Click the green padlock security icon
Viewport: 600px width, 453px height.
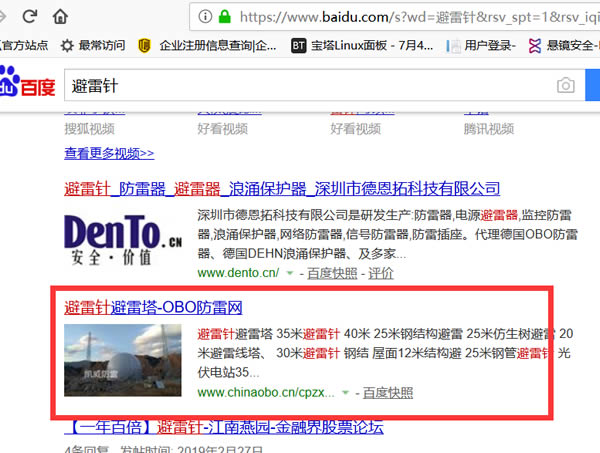[x=226, y=16]
